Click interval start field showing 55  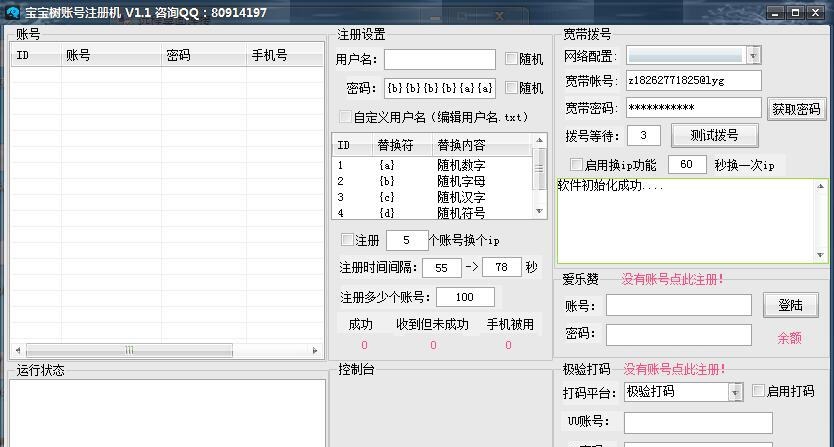(441, 267)
